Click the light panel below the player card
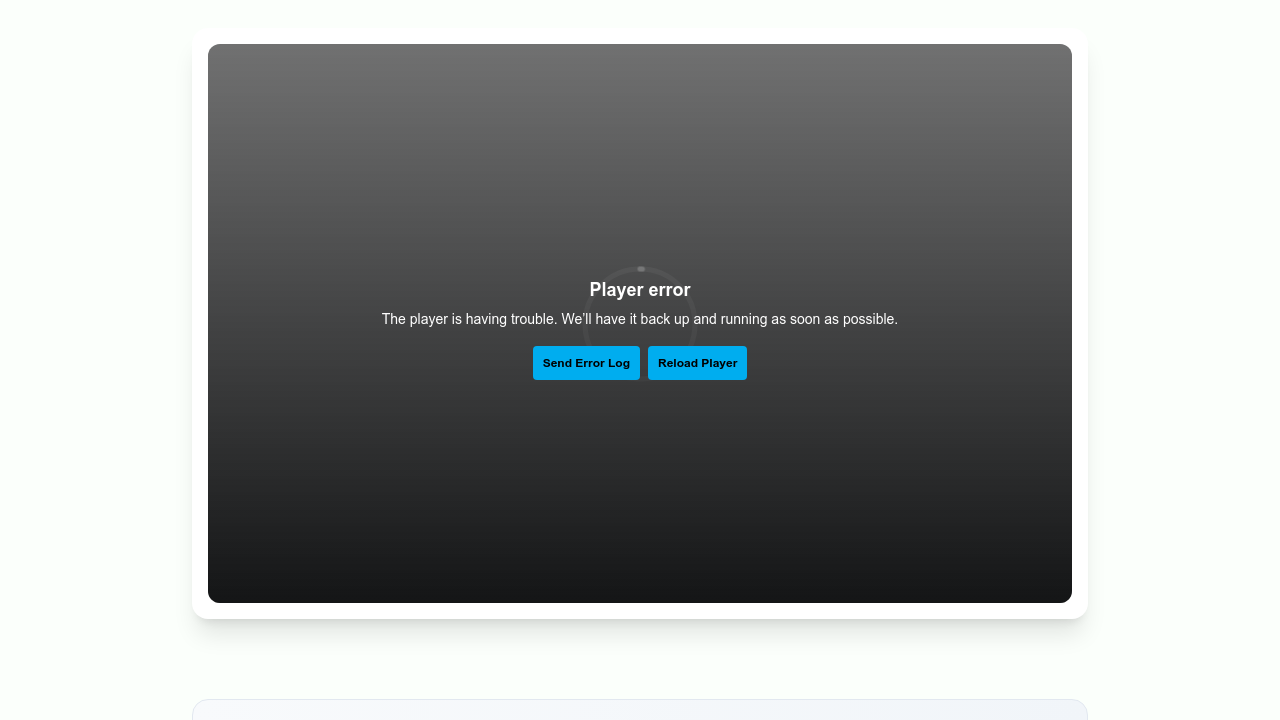1280x720 pixels. 640,711
